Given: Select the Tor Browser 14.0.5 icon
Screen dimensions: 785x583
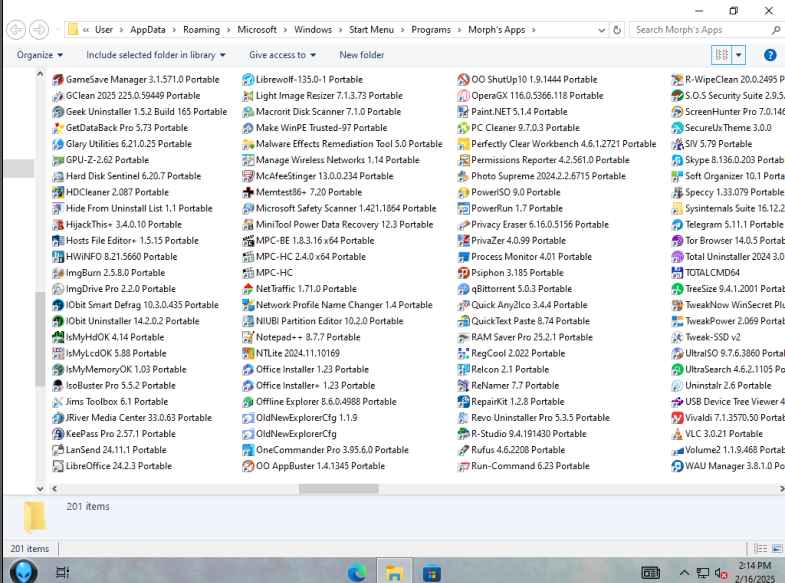Looking at the screenshot, I should click(x=677, y=241).
